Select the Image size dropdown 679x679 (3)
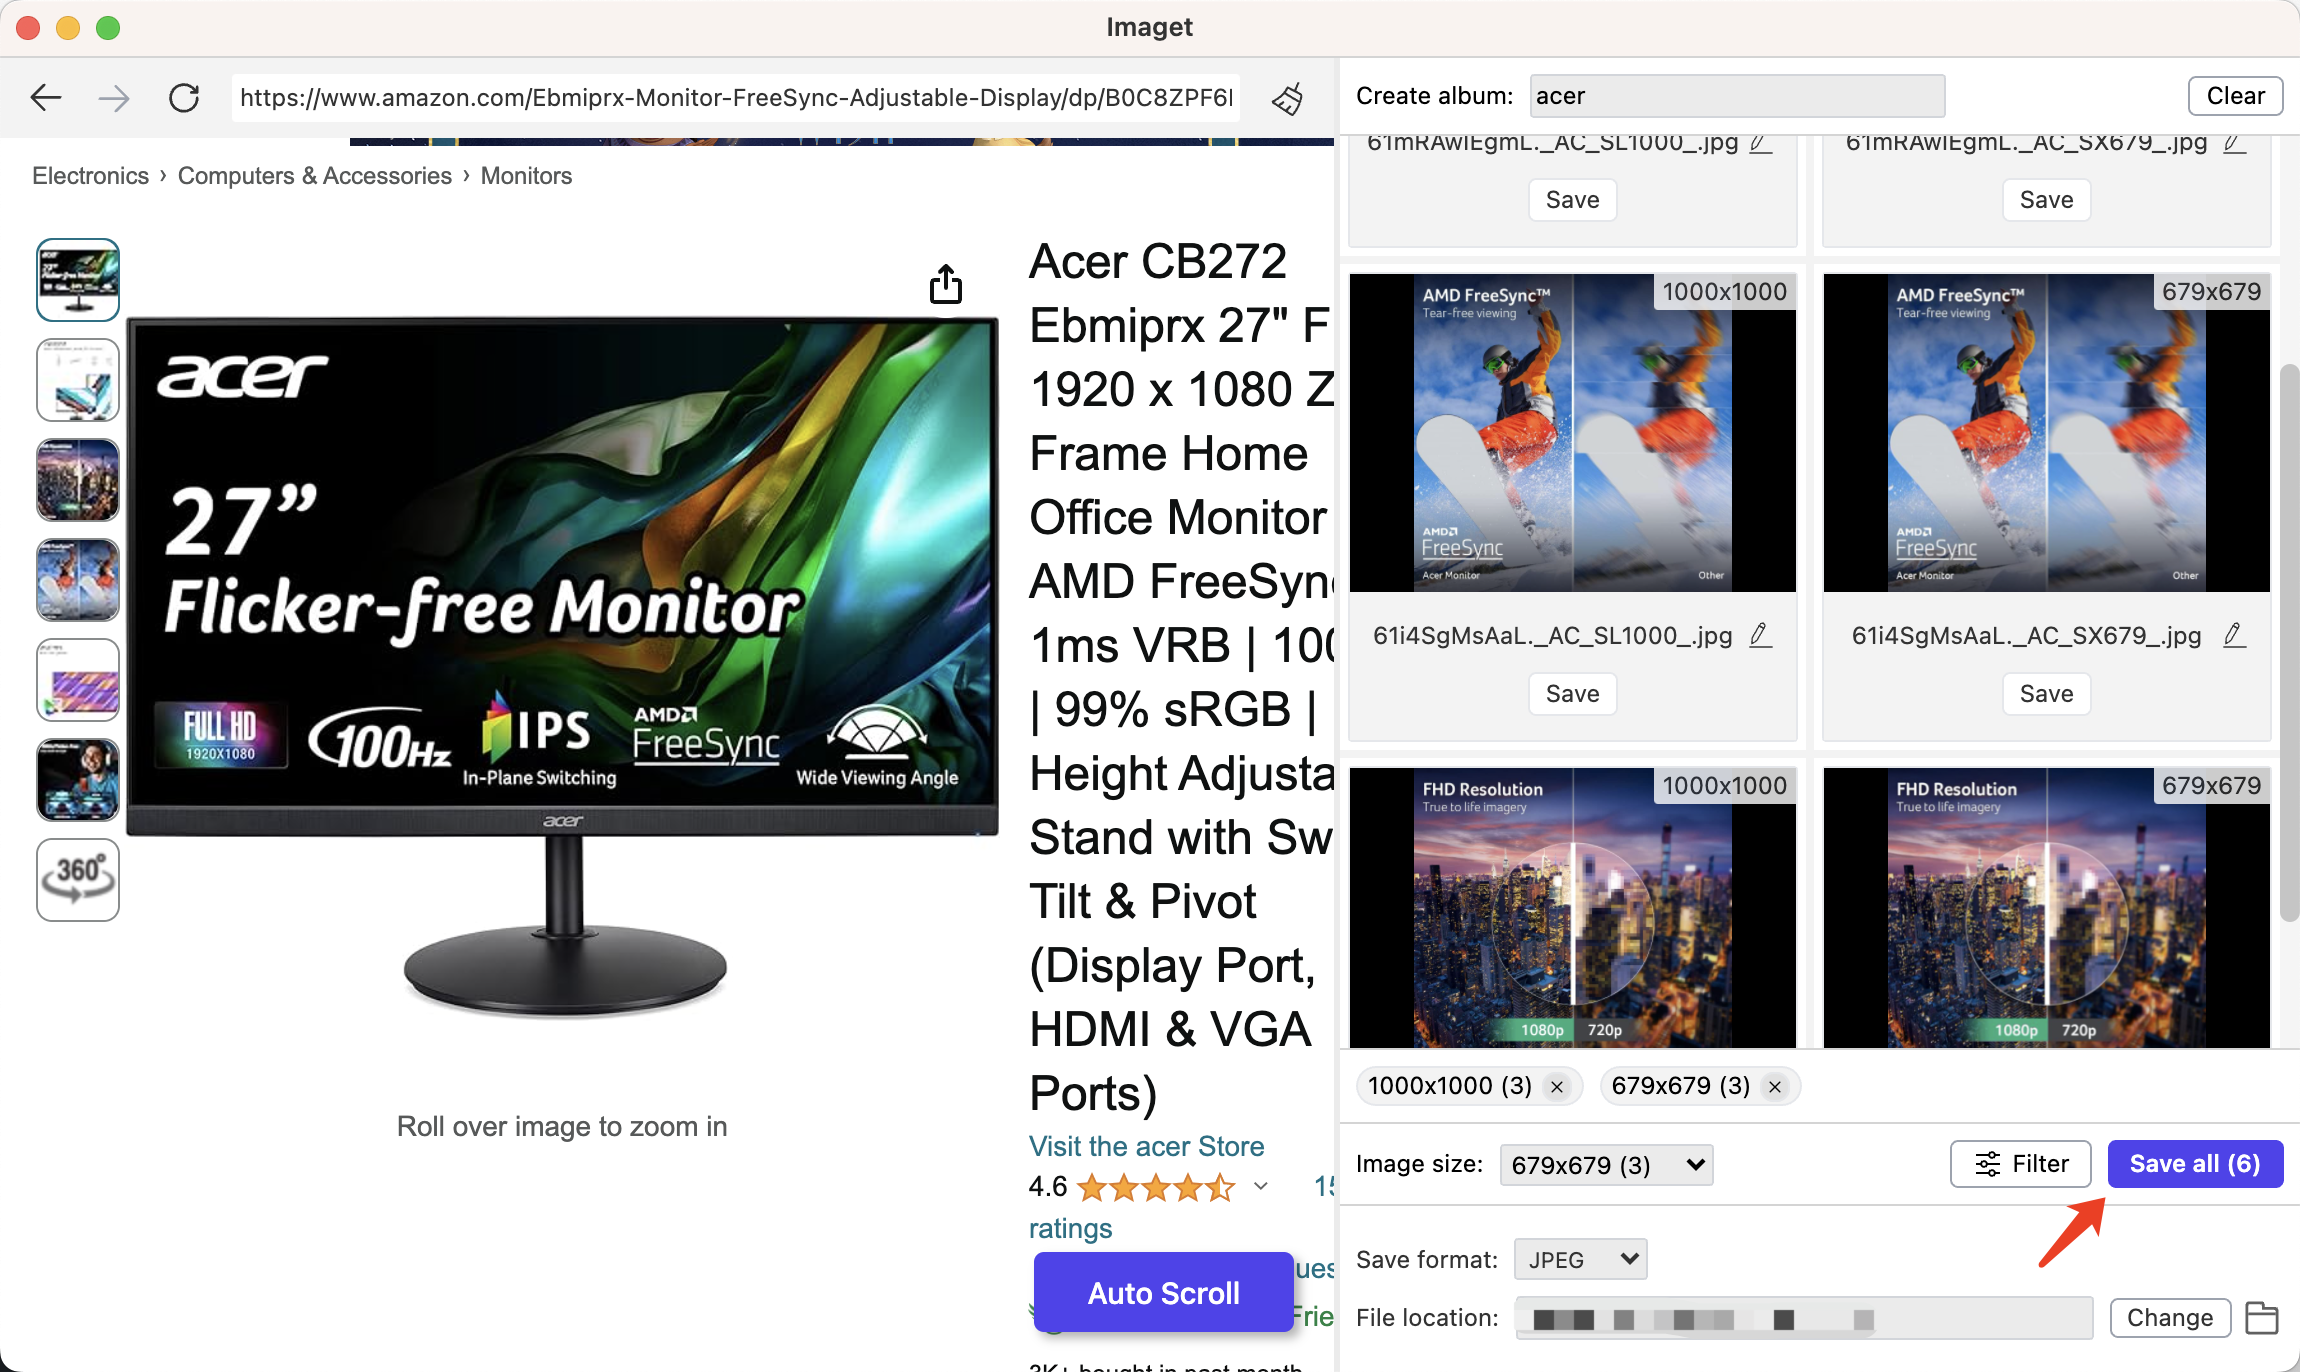This screenshot has width=2300, height=1372. tap(1608, 1163)
